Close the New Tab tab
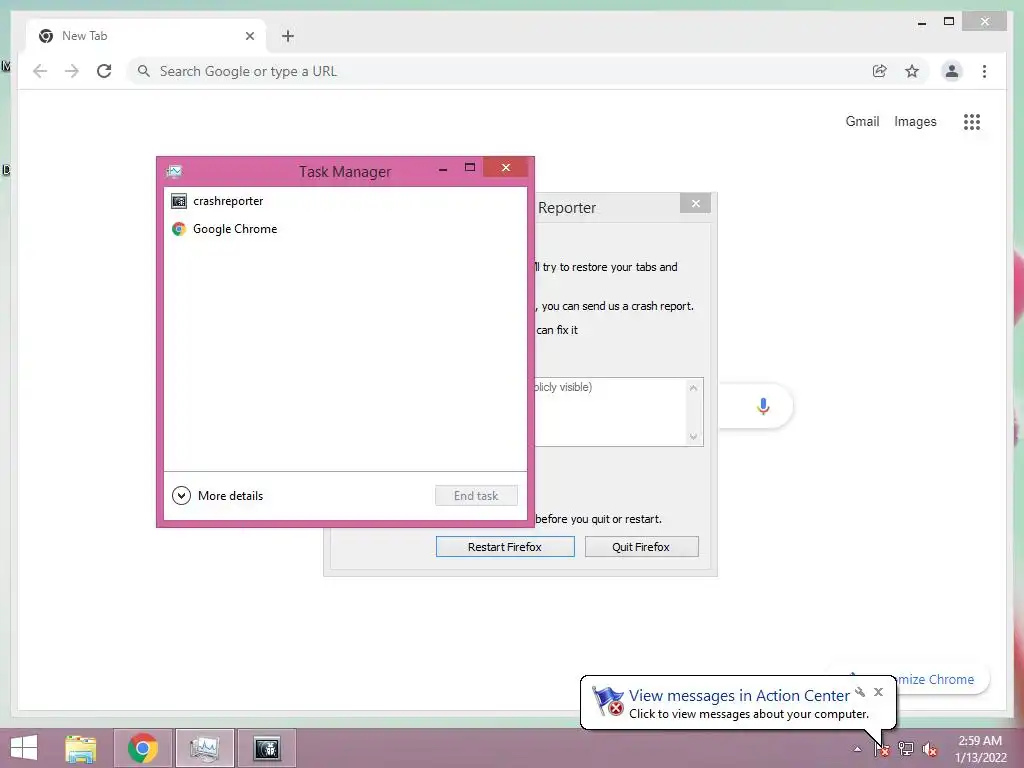The image size is (1024, 768). tap(249, 36)
